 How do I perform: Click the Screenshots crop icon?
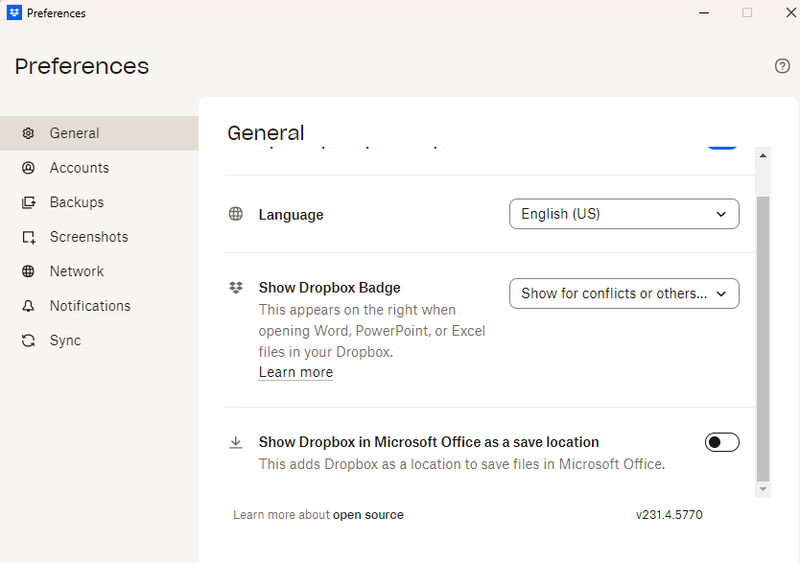tap(29, 237)
